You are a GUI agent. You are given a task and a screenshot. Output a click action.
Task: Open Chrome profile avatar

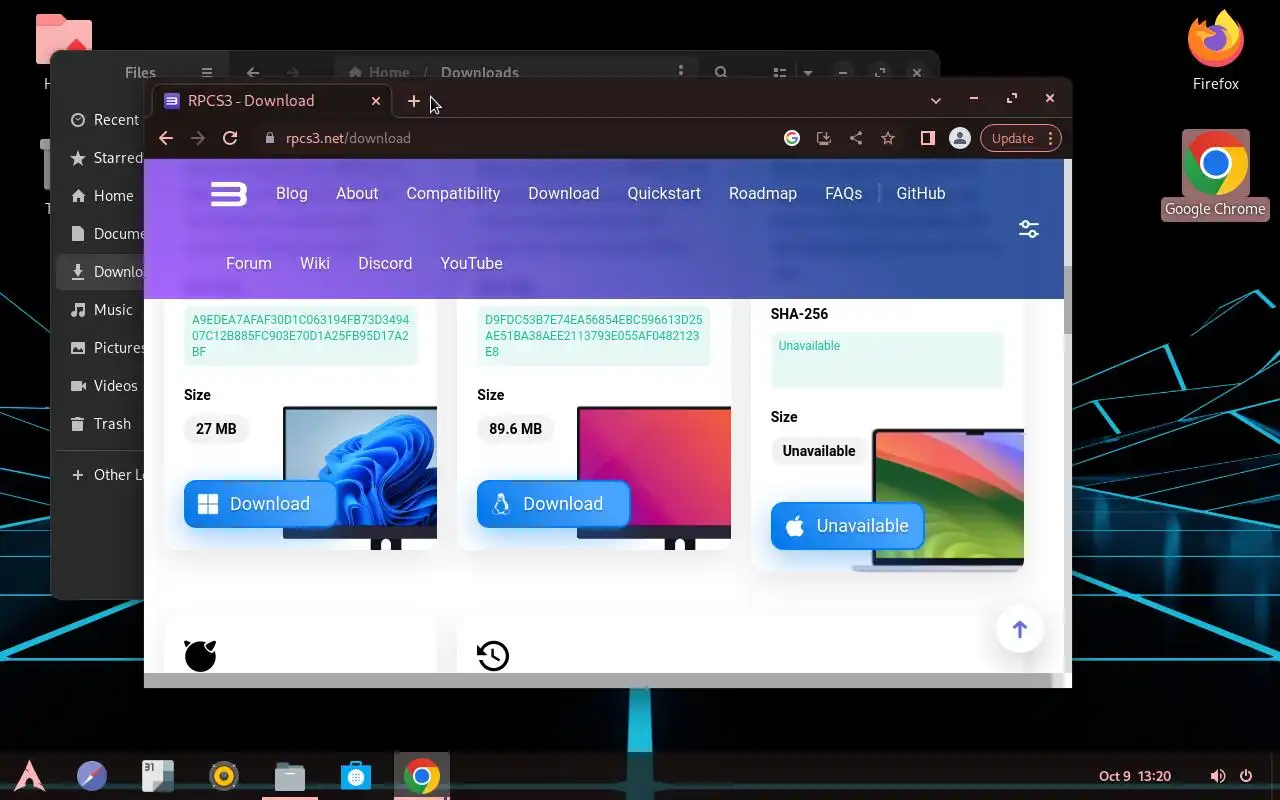959,138
